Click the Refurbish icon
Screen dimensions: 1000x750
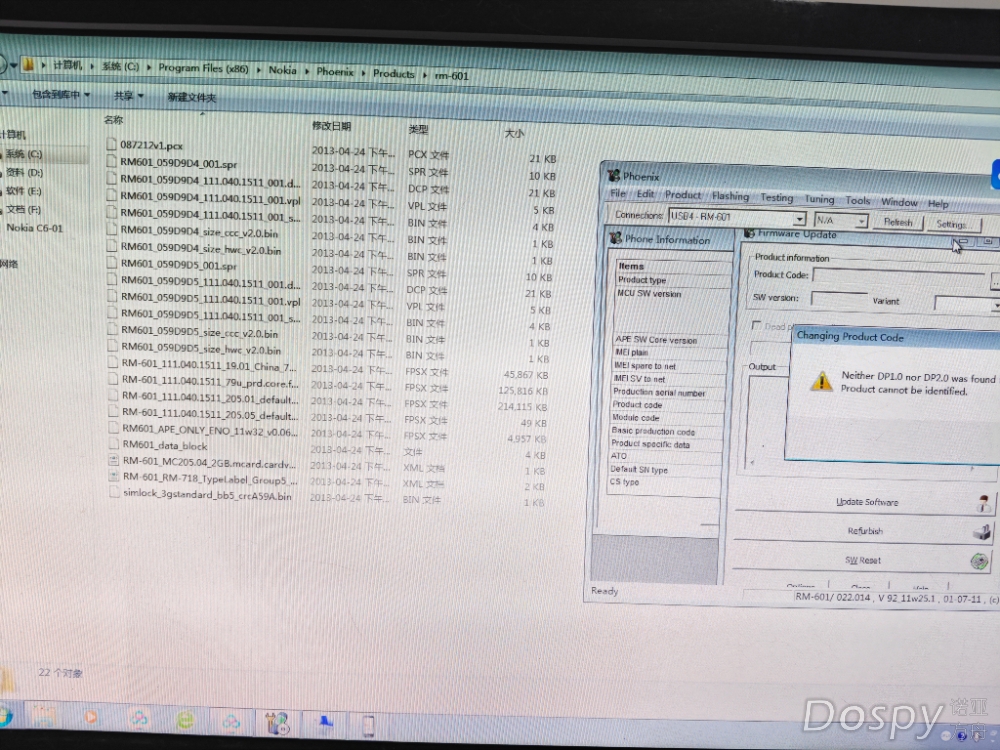(x=983, y=532)
